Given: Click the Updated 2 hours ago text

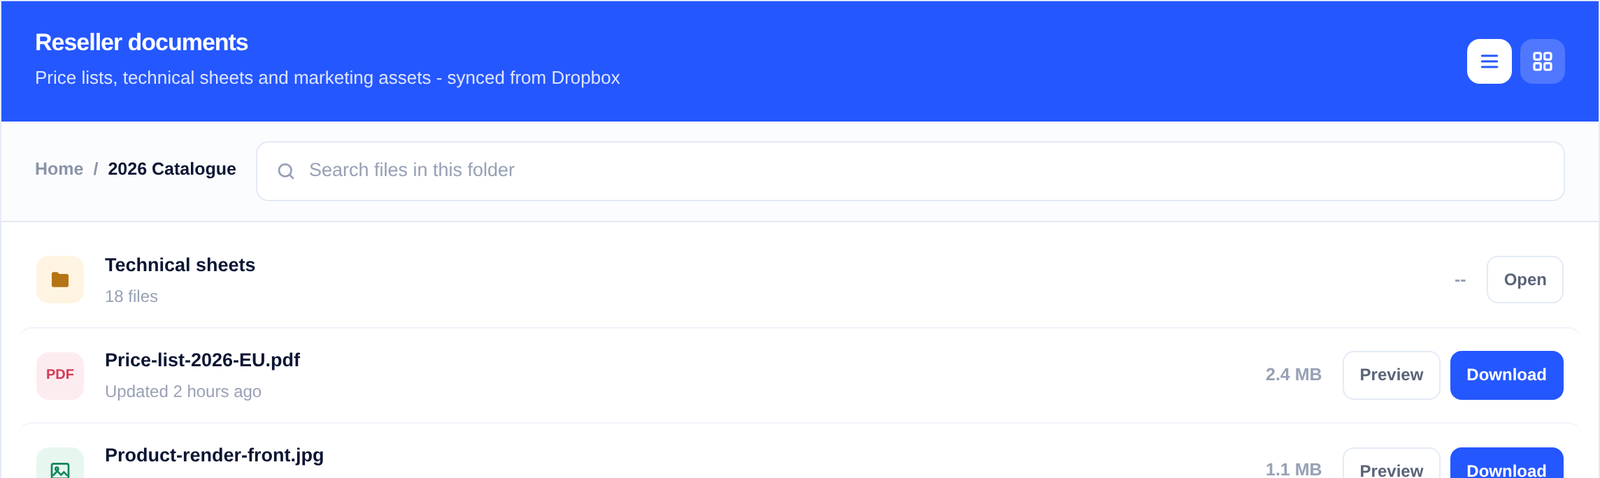Looking at the screenshot, I should (183, 391).
